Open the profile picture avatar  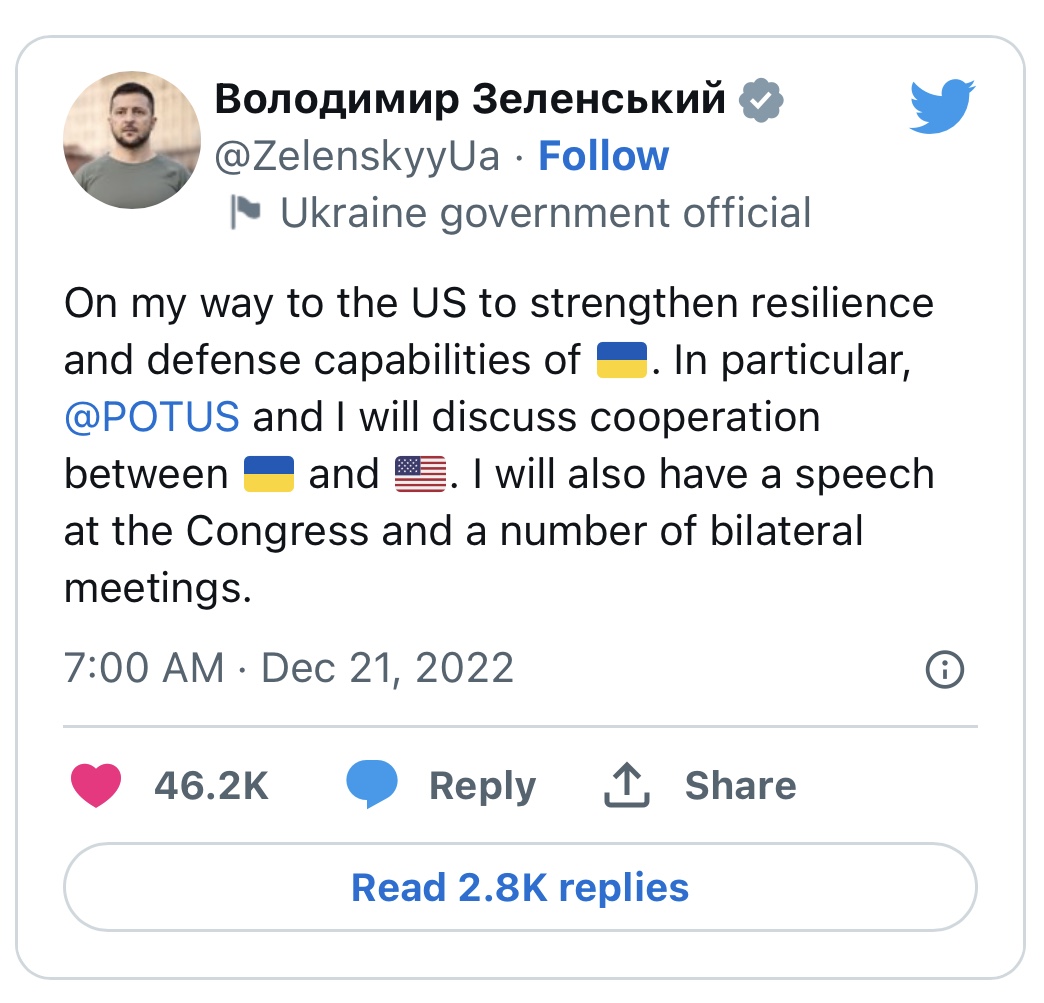click(132, 139)
